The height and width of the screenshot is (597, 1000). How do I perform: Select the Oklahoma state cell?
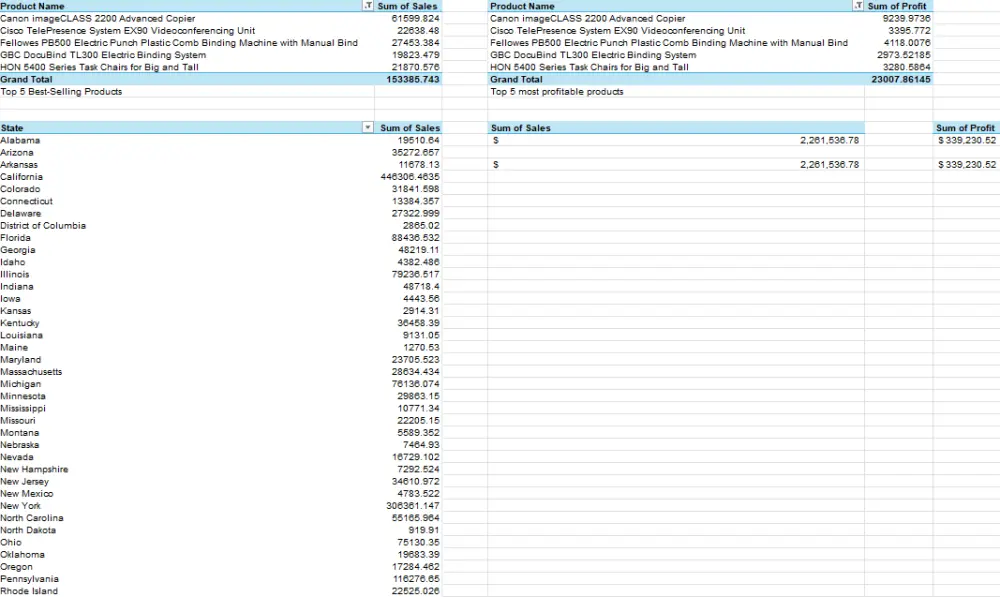[22, 554]
